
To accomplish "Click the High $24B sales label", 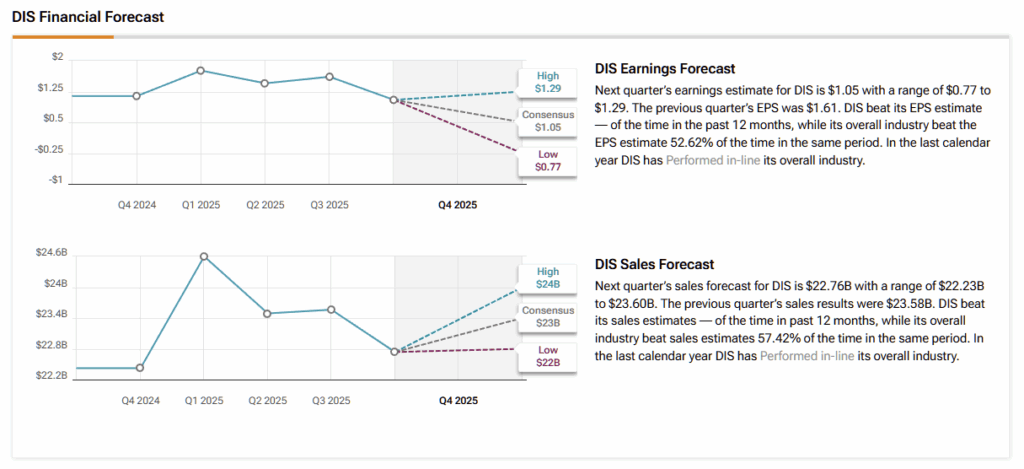I will tap(547, 277).
